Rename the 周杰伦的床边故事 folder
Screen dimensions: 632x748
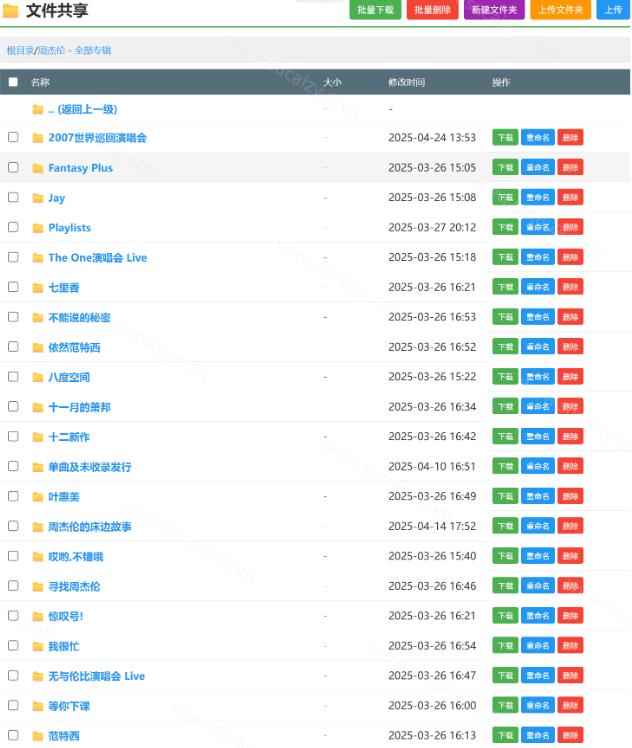point(538,526)
